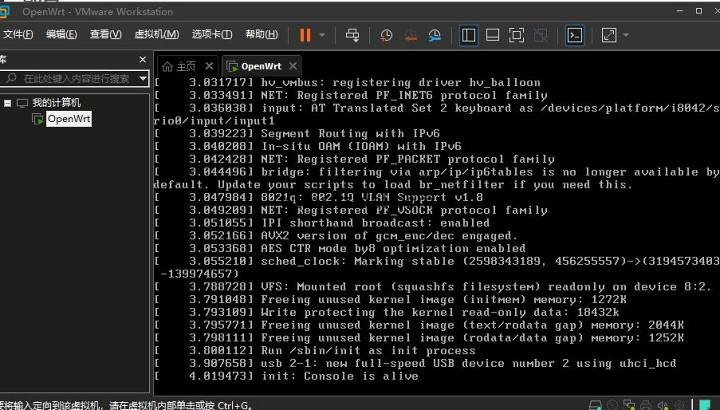Click the stretch guest display icon
The image size is (720, 410).
pyautogui.click(x=609, y=35)
